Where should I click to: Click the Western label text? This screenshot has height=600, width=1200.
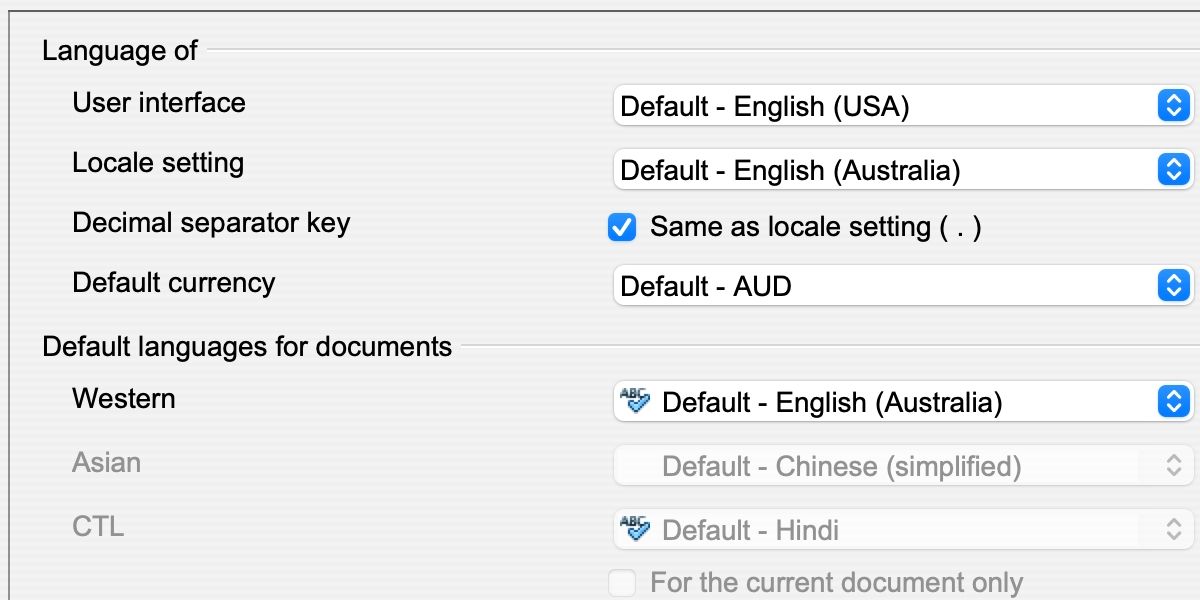click(123, 398)
